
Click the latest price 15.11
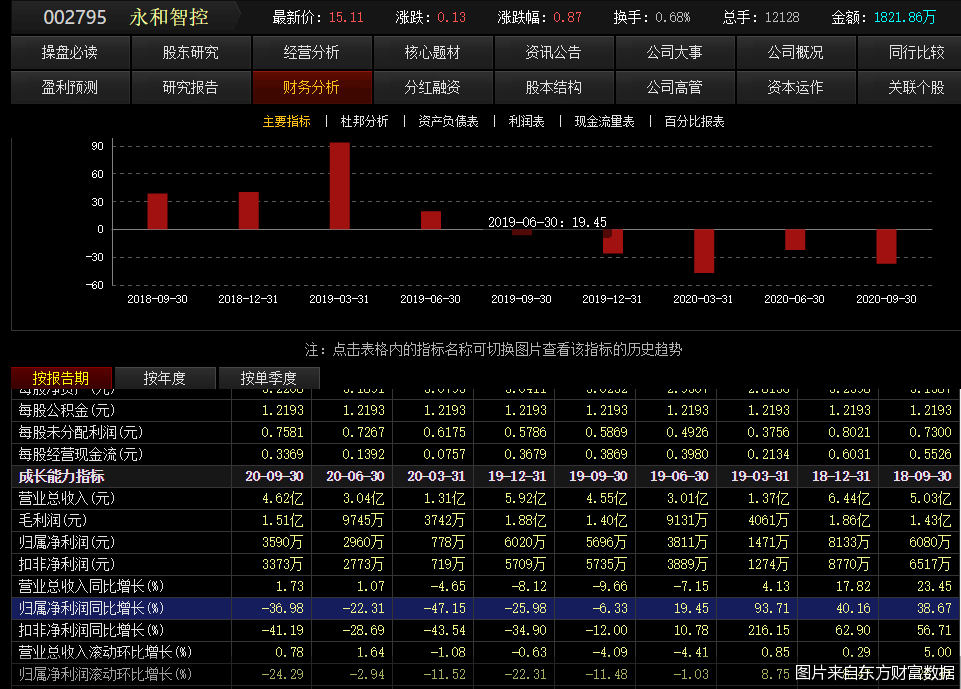coord(346,17)
